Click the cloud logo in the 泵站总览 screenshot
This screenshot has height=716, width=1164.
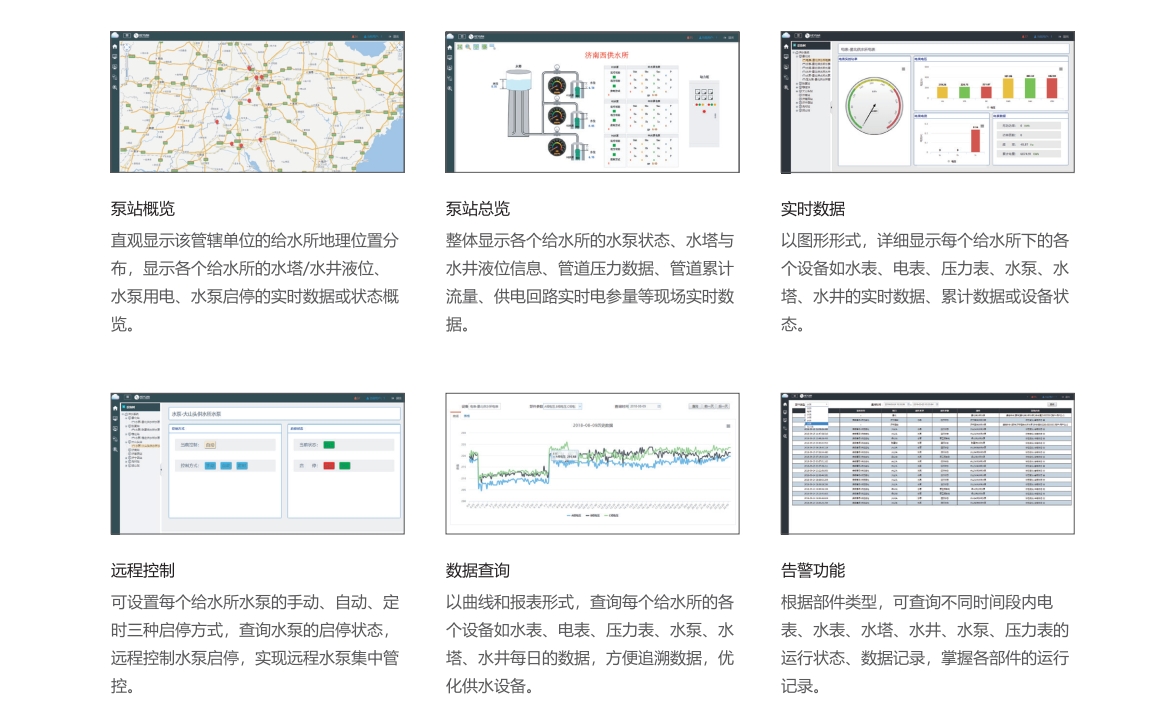coord(451,36)
